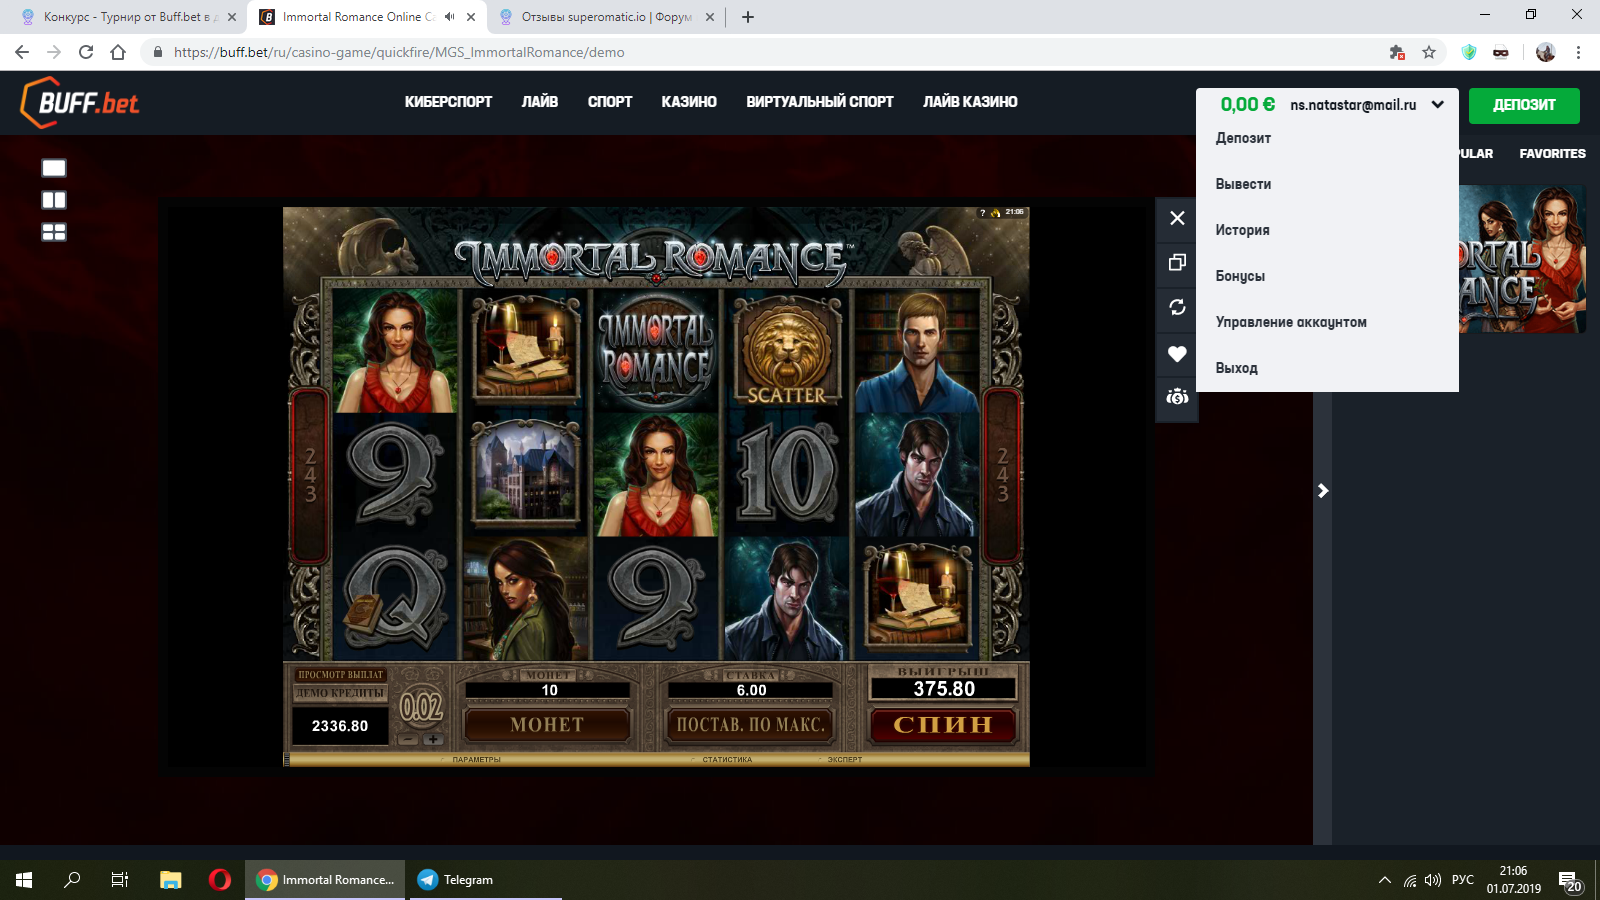
Task: Open the notification center icon
Action: point(1569,881)
